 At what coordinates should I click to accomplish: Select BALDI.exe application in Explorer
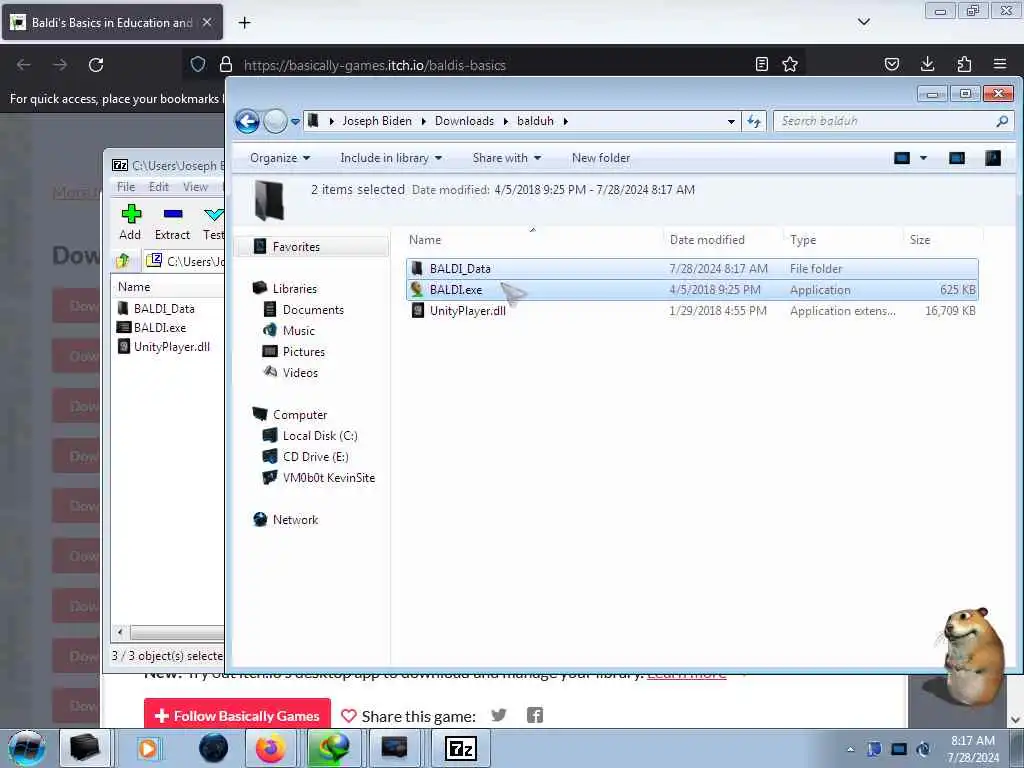click(692, 290)
